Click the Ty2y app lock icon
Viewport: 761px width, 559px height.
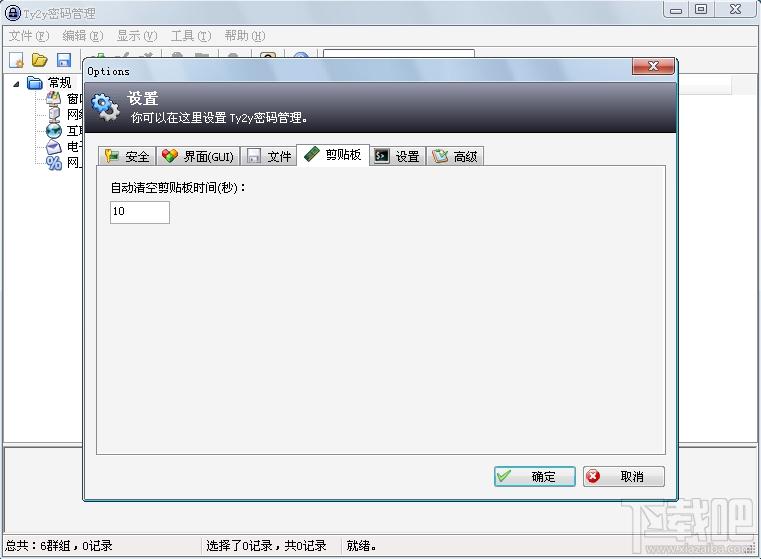pyautogui.click(x=13, y=13)
